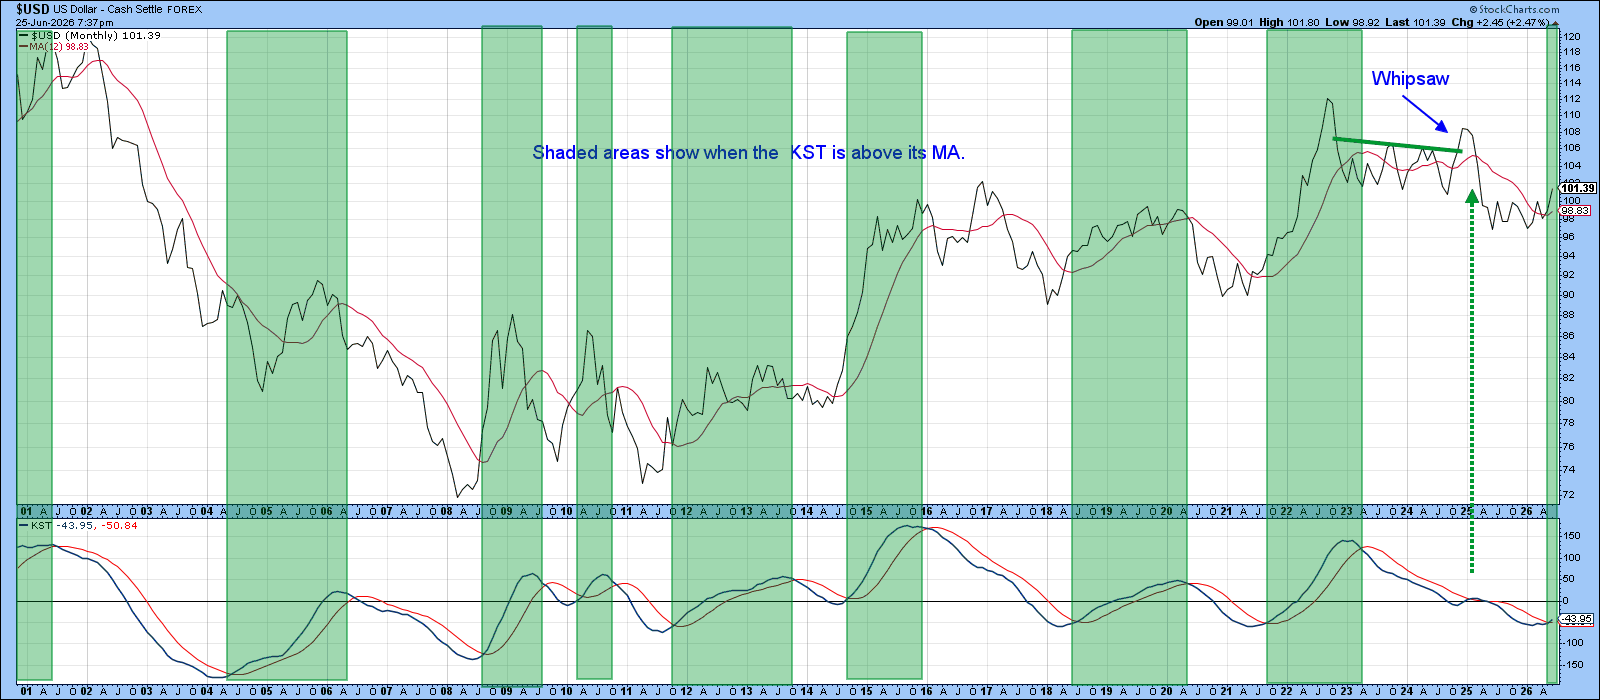Click the blue 'Whipsaw' annotation label
This screenshot has height=700, width=1600.
pyautogui.click(x=1410, y=78)
